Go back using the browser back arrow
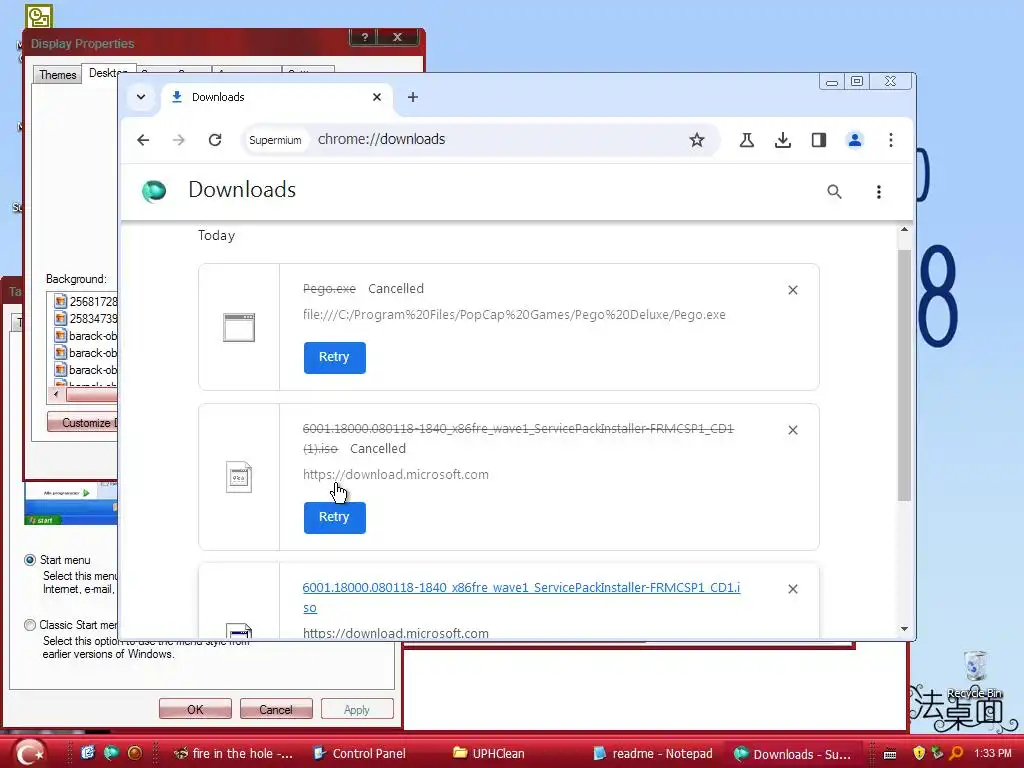This screenshot has height=768, width=1024. point(143,140)
